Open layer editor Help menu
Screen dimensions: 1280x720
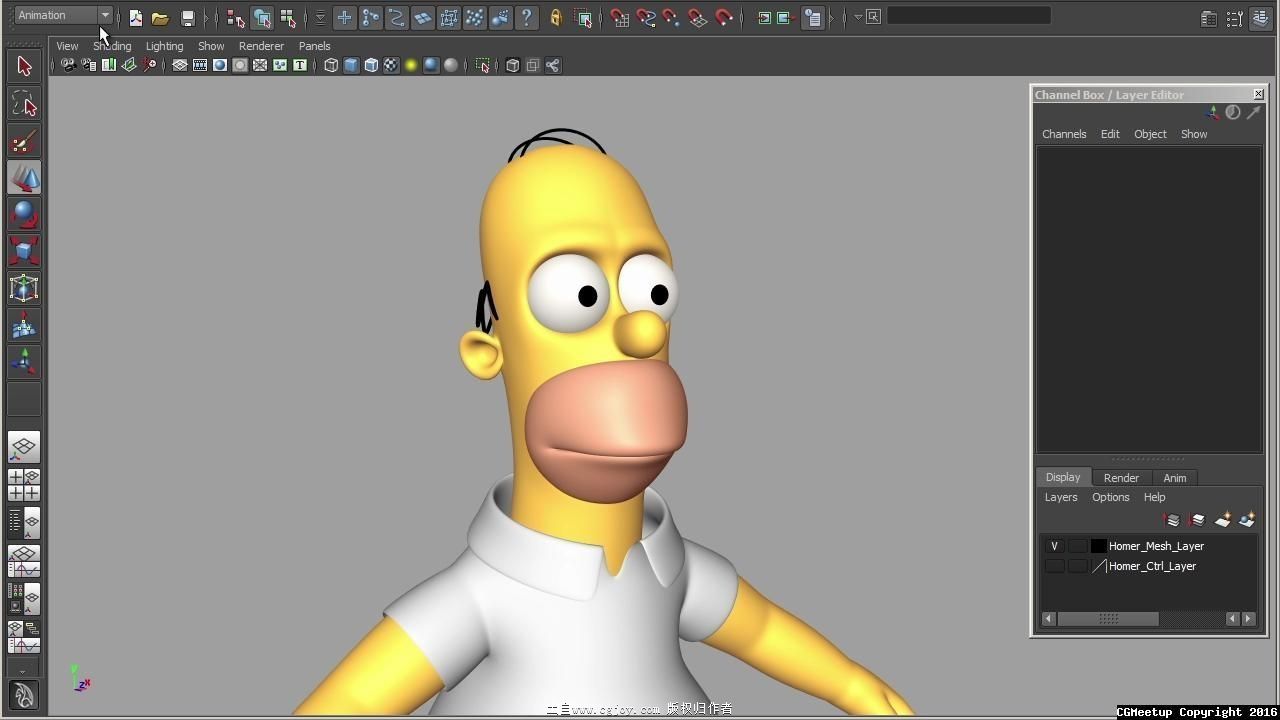pos(1154,497)
